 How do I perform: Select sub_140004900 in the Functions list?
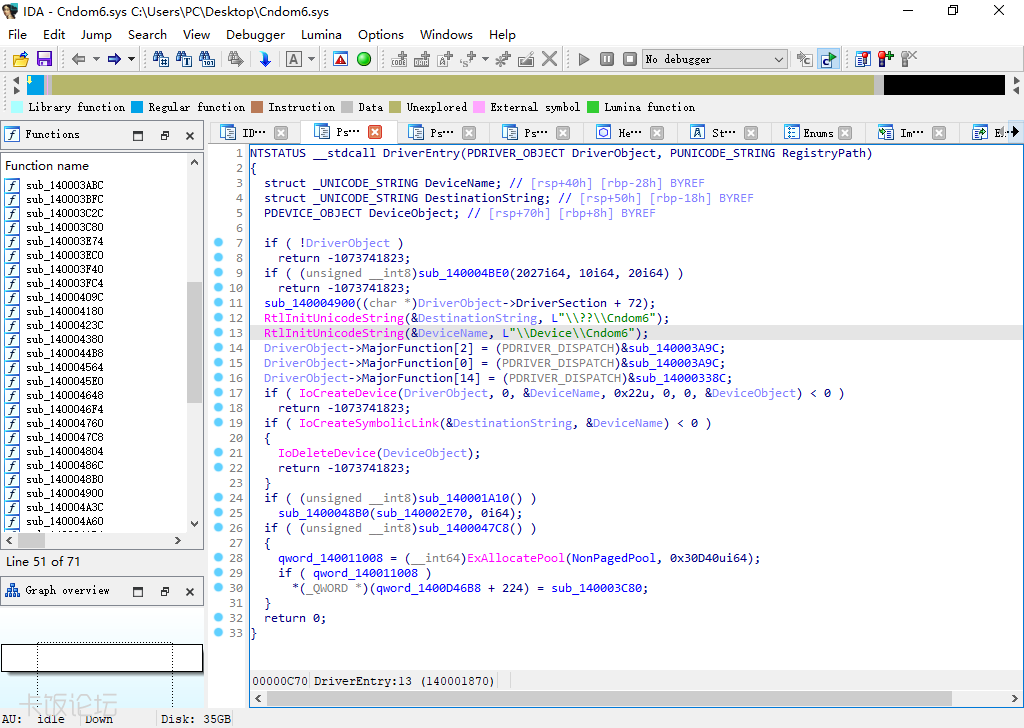64,493
